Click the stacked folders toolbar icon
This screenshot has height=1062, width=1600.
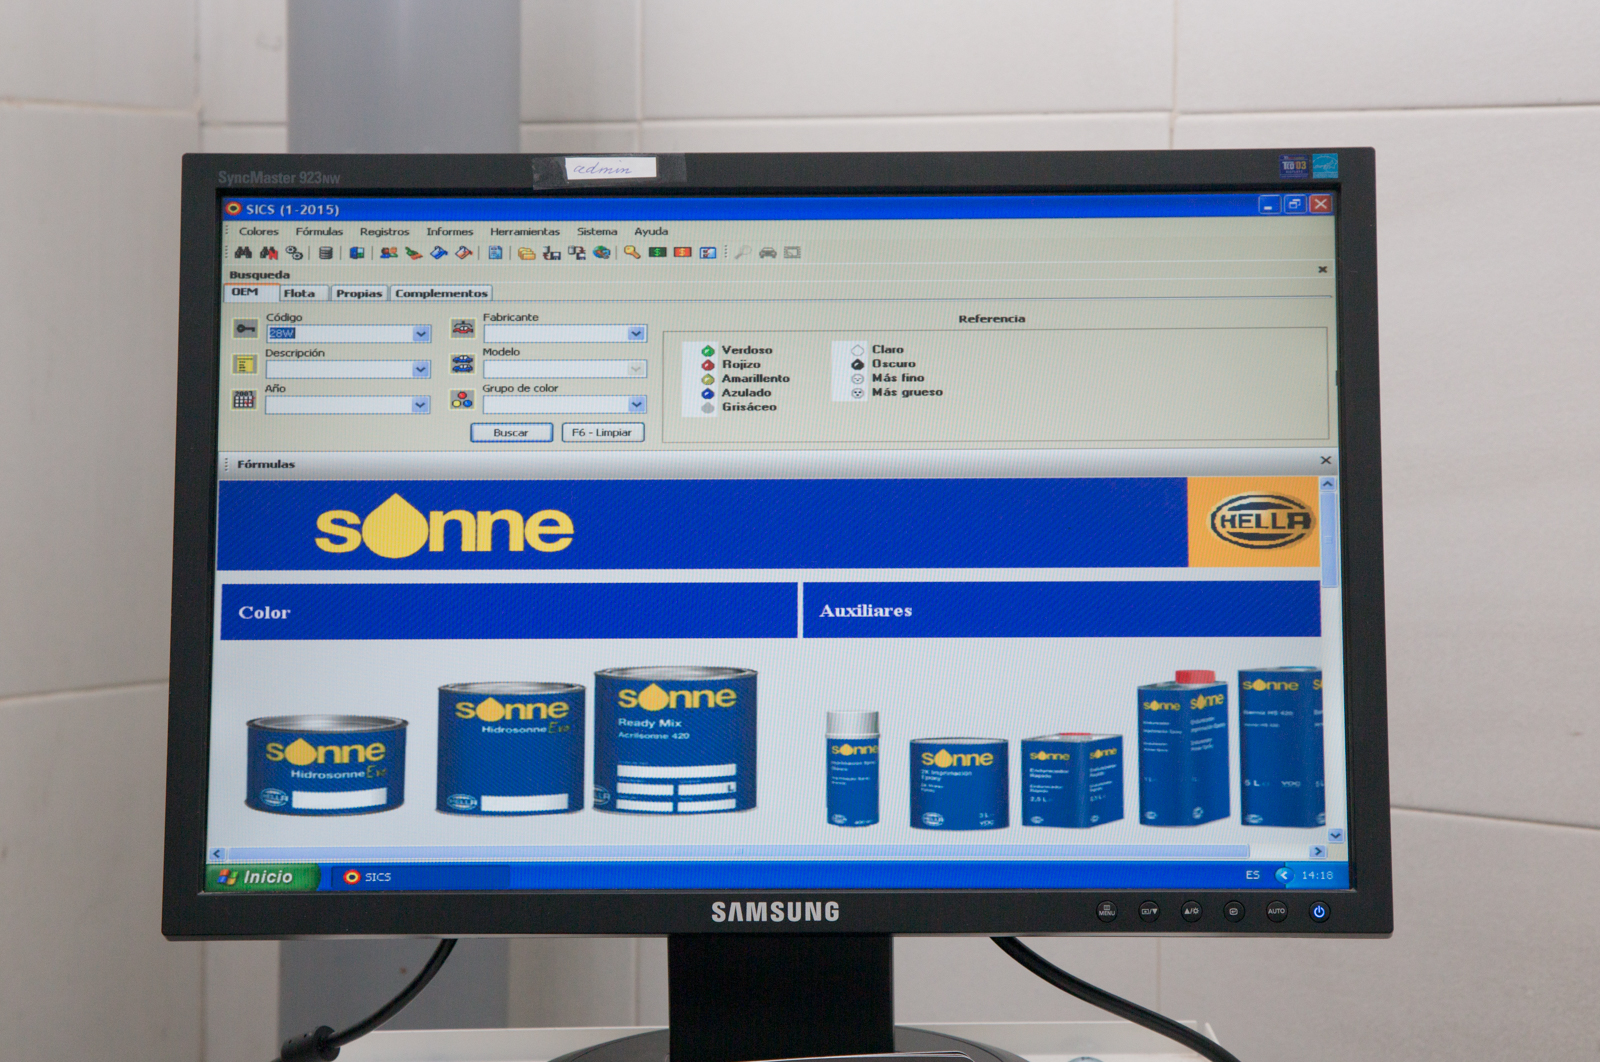pyautogui.click(x=526, y=253)
